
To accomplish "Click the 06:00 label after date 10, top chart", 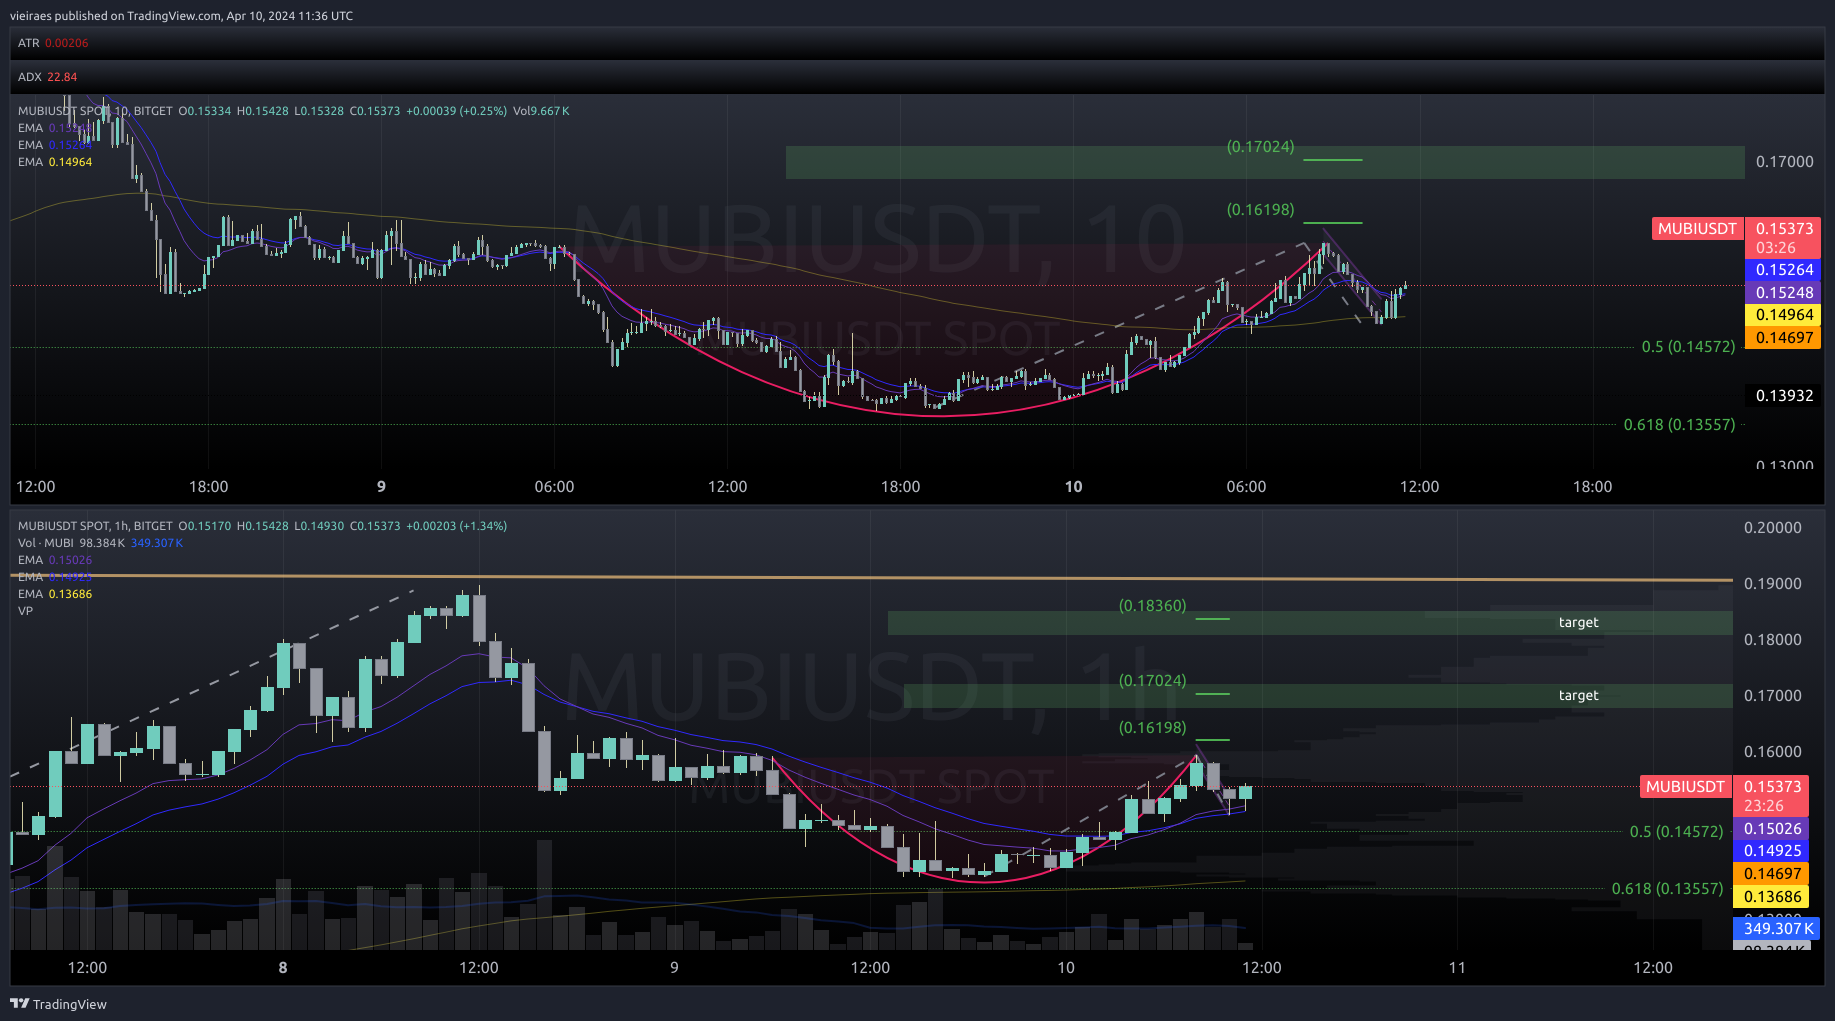I will [1246, 487].
